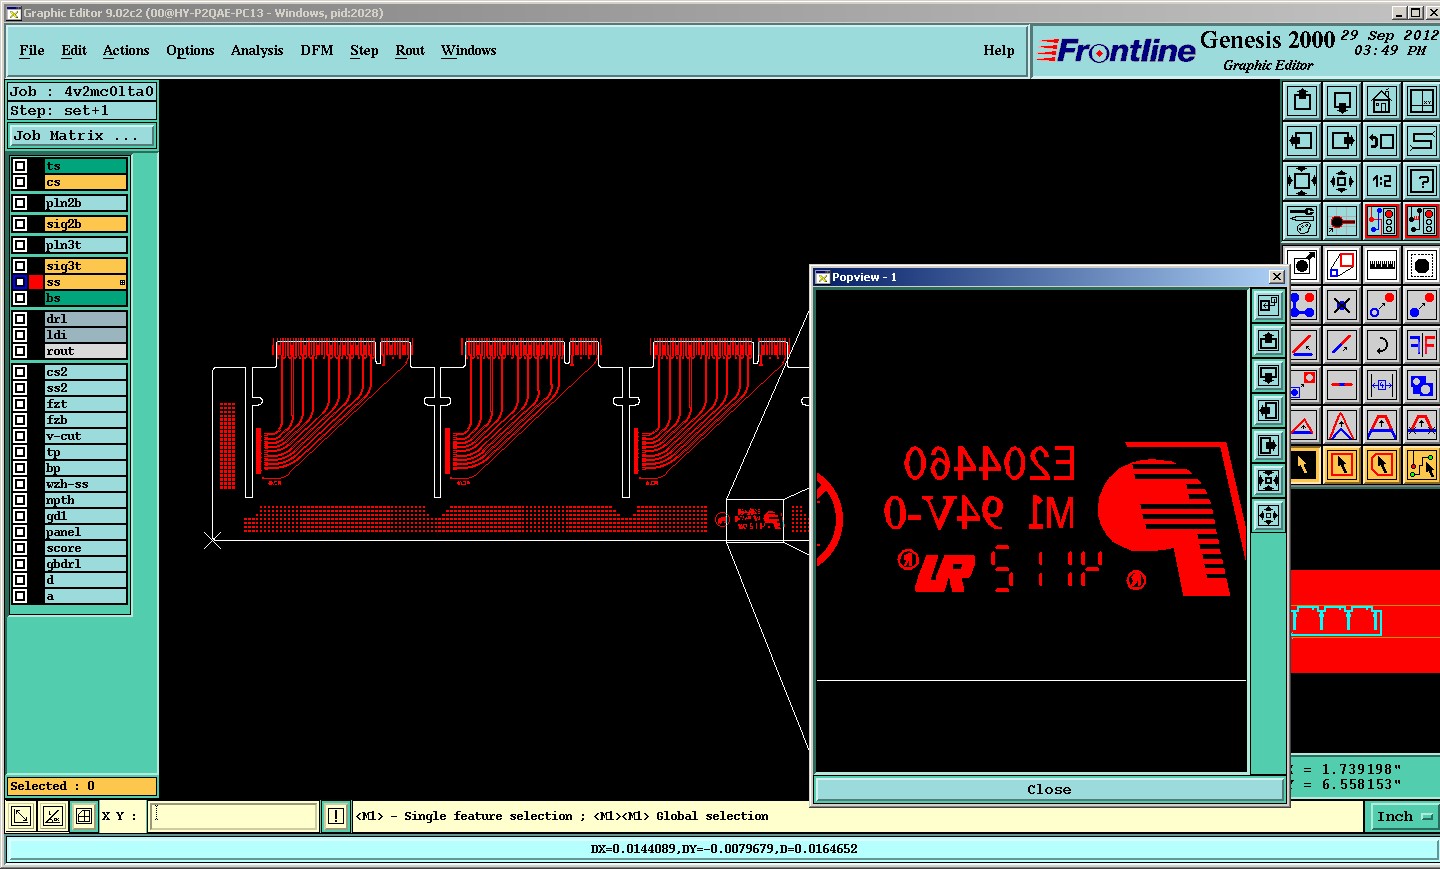The height and width of the screenshot is (869, 1440).
Task: Open the Options menu
Action: [190, 50]
